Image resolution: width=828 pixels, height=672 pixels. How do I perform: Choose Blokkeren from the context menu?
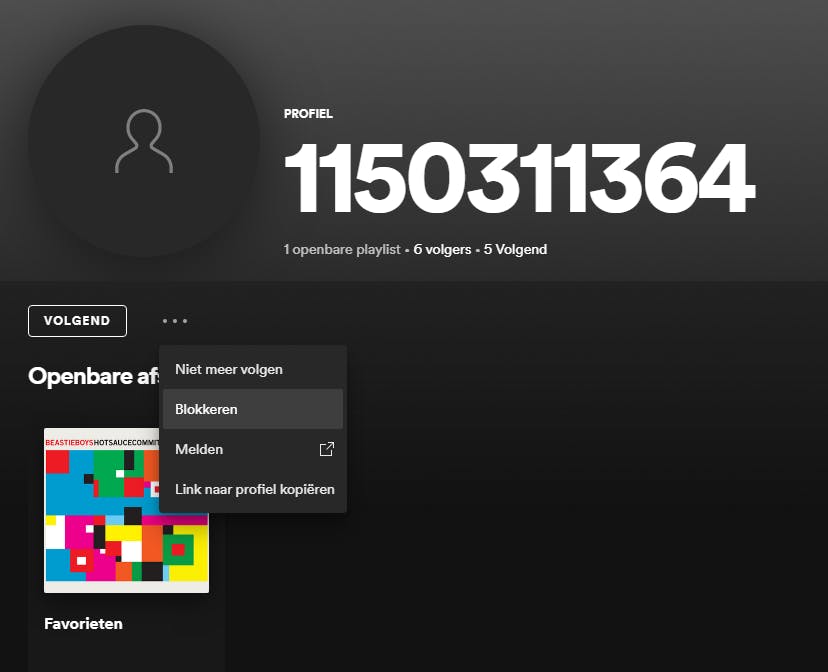tap(253, 409)
